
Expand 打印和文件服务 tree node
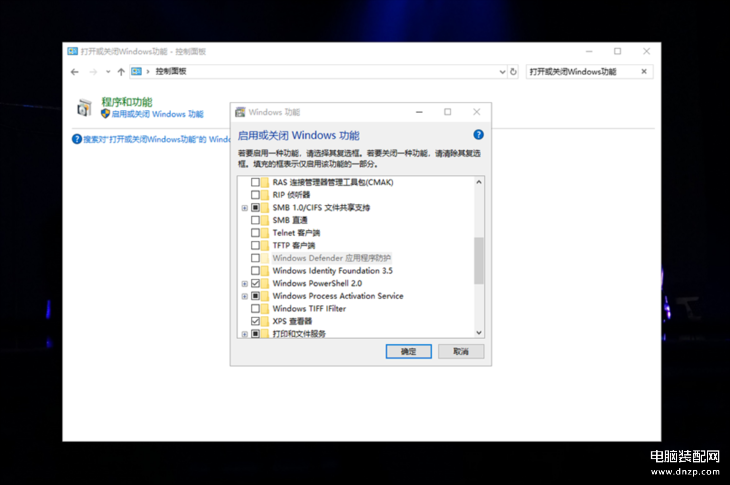[x=244, y=334]
